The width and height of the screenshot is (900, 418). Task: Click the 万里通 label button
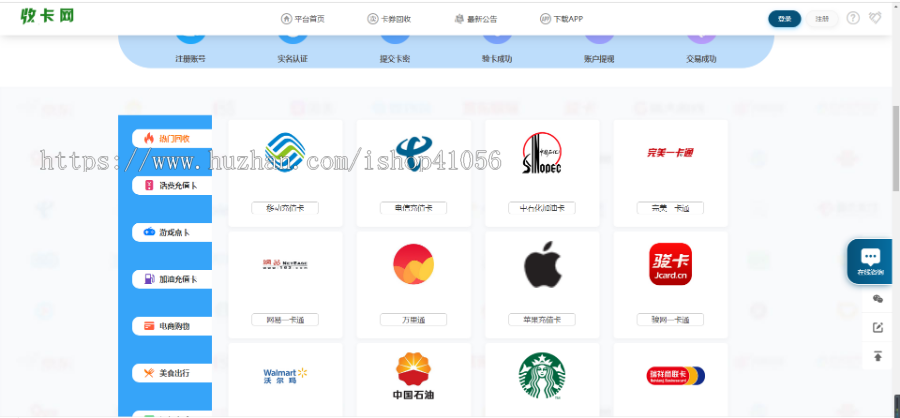pyautogui.click(x=413, y=320)
